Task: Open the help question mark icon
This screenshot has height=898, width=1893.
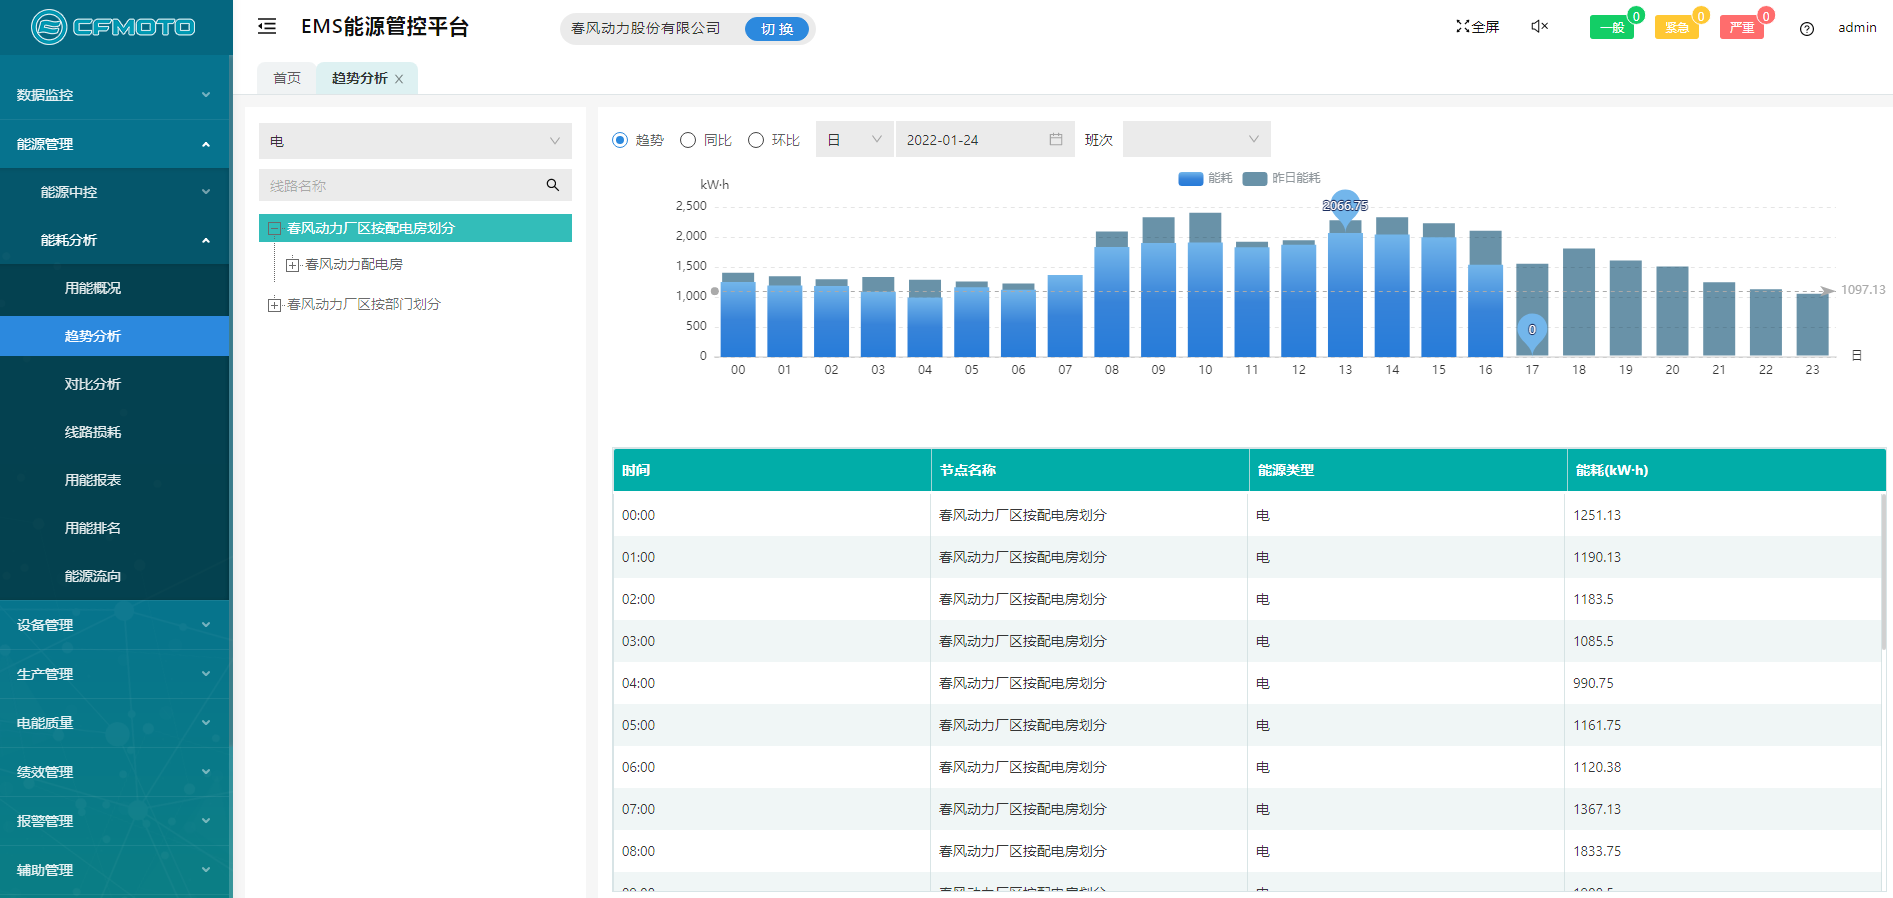Action: tap(1806, 29)
